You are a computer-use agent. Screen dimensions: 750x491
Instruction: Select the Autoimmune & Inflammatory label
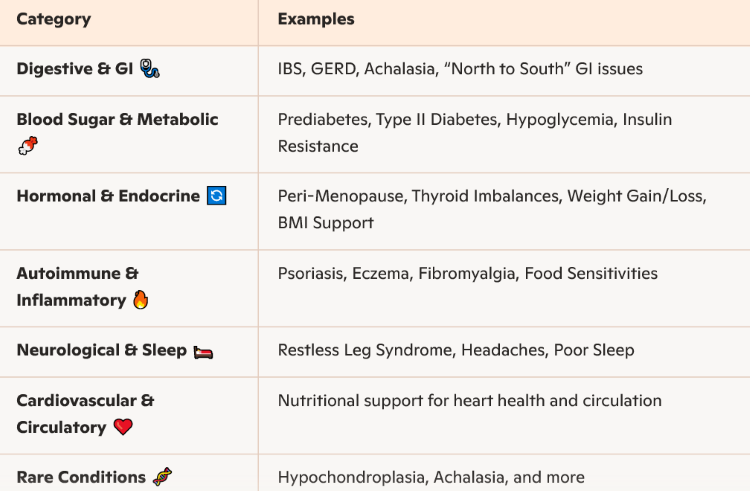click(77, 287)
